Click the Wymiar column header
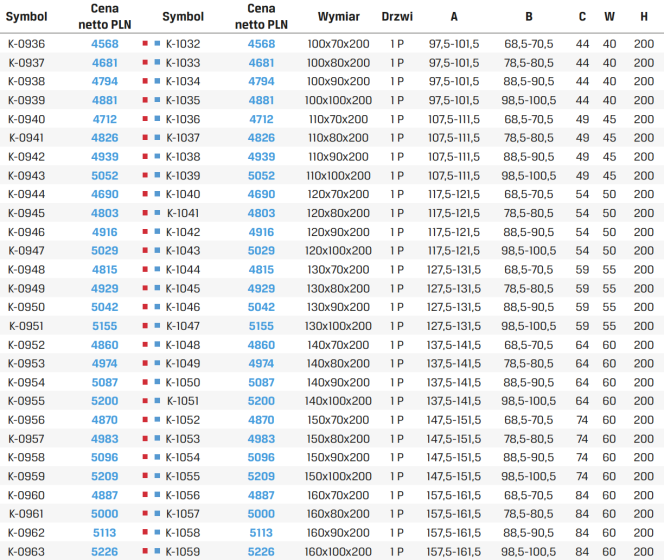This screenshot has height=560, width=664. (338, 17)
